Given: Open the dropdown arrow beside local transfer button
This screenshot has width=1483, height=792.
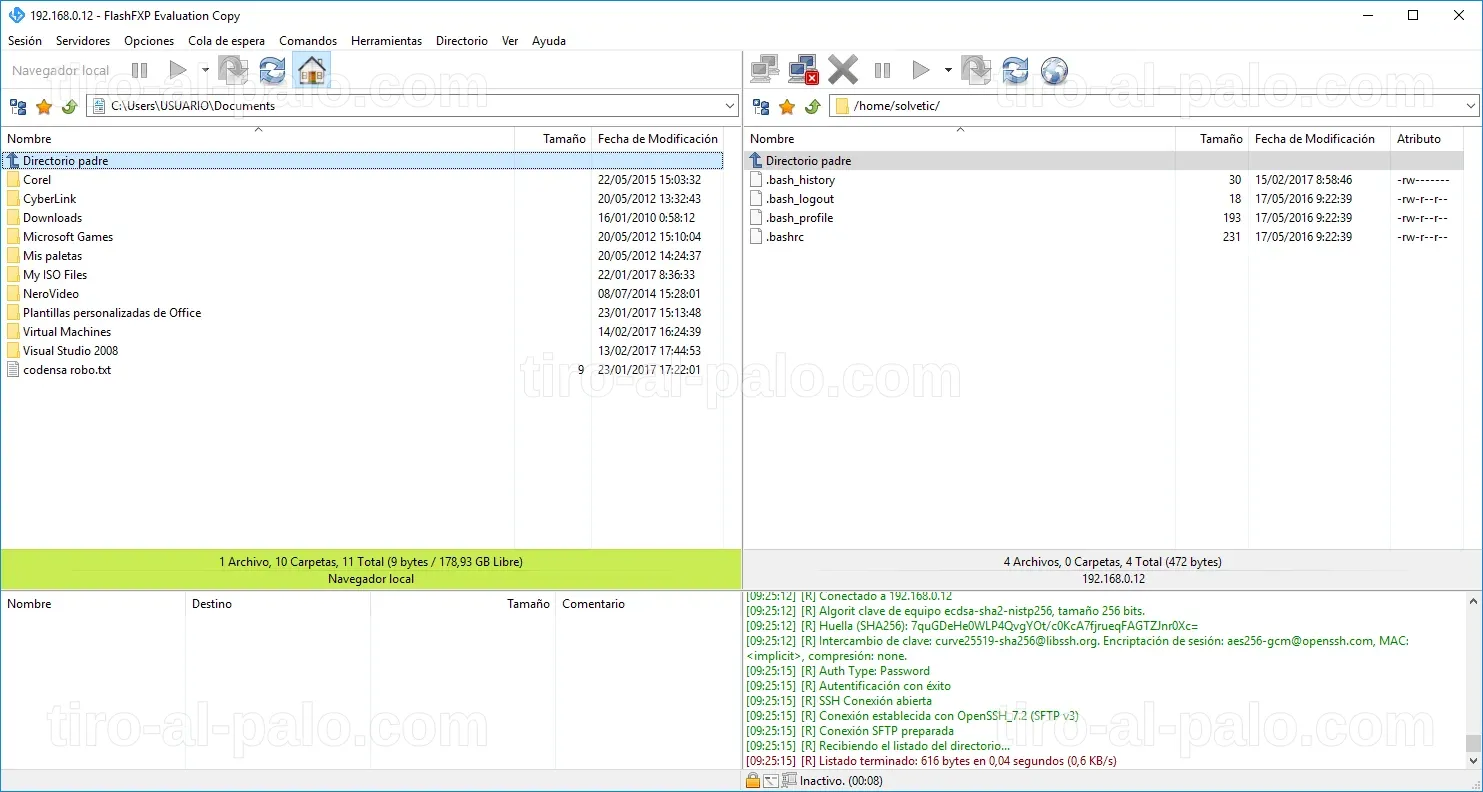Looking at the screenshot, I should click(x=205, y=70).
